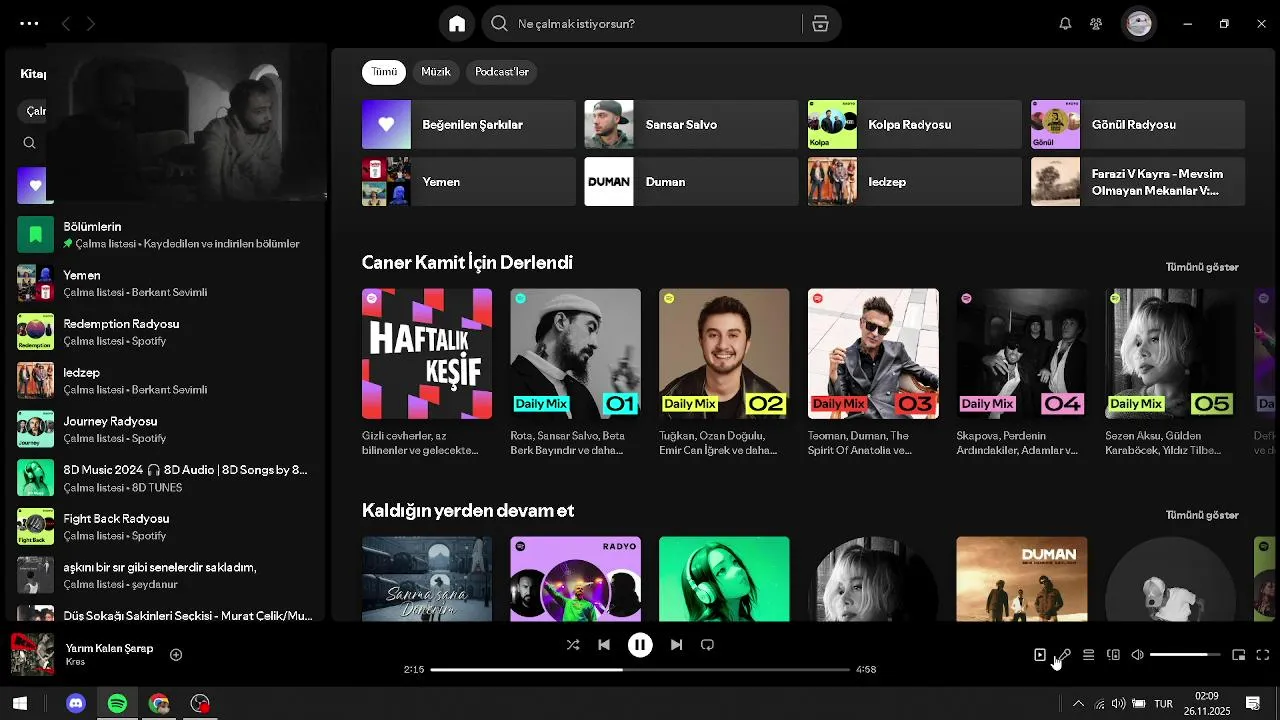The width and height of the screenshot is (1280, 720).
Task: Go forward with the right arrow
Action: [x=91, y=24]
